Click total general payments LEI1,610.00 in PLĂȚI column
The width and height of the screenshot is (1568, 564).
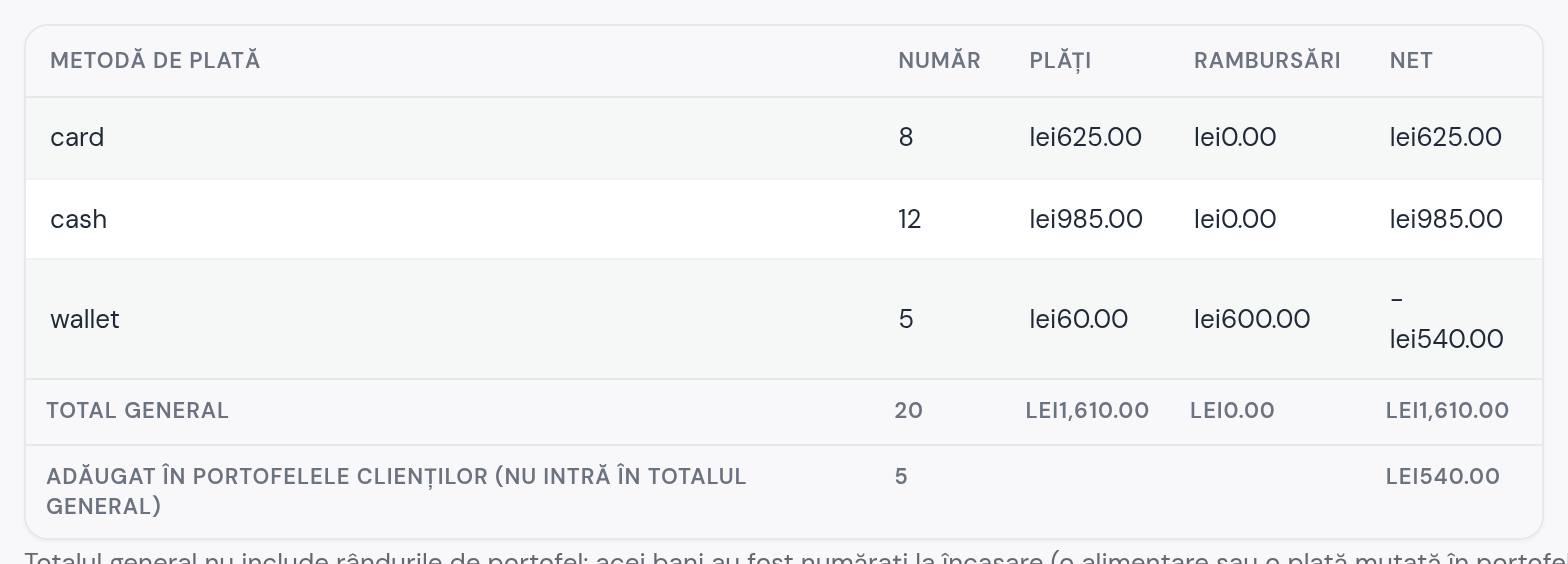tap(1087, 411)
